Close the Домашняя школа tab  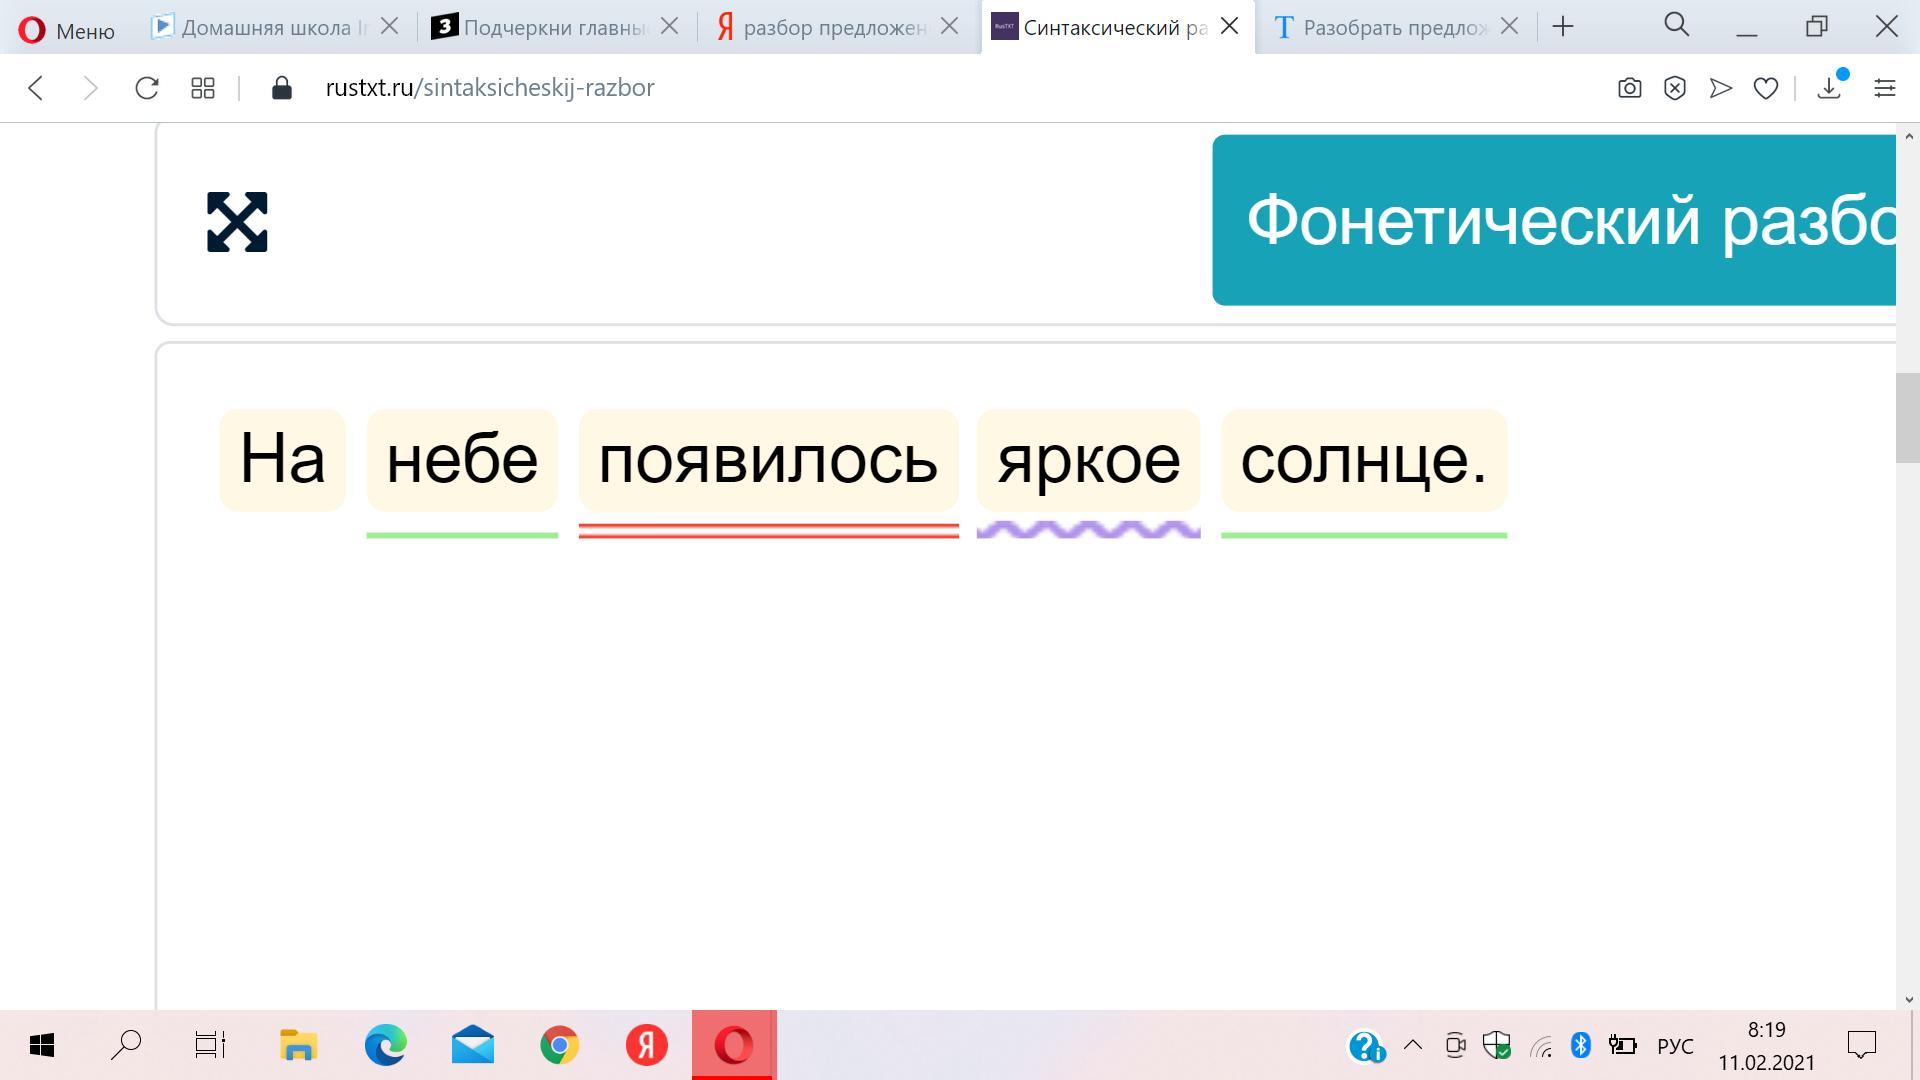[x=390, y=26]
